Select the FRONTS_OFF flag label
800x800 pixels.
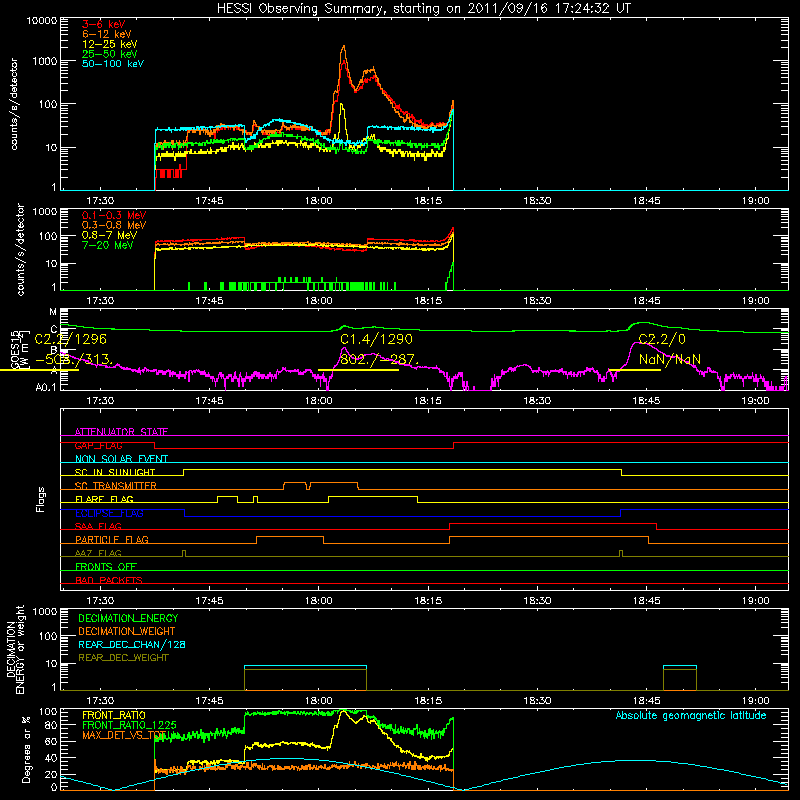click(106, 566)
